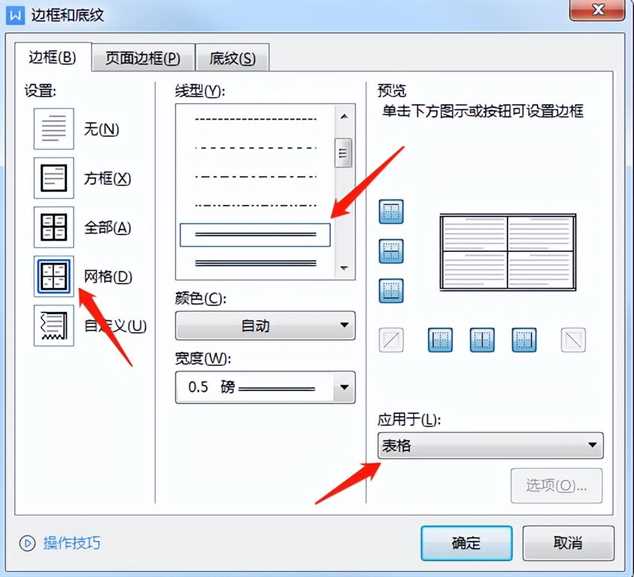Image resolution: width=634 pixels, height=577 pixels.
Task: Select the 全部(A) all borders preset
Action: point(54,227)
